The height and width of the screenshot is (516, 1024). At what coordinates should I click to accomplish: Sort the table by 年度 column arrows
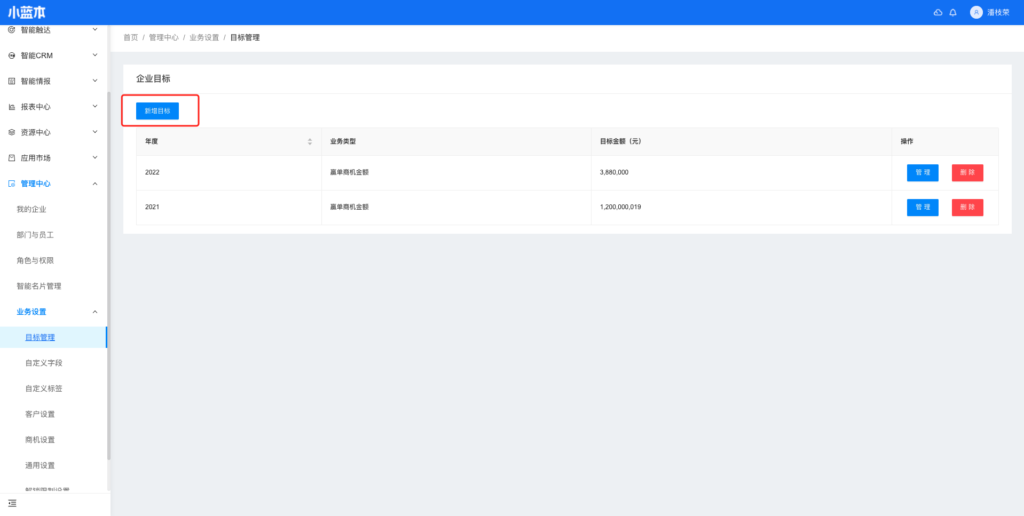point(310,141)
